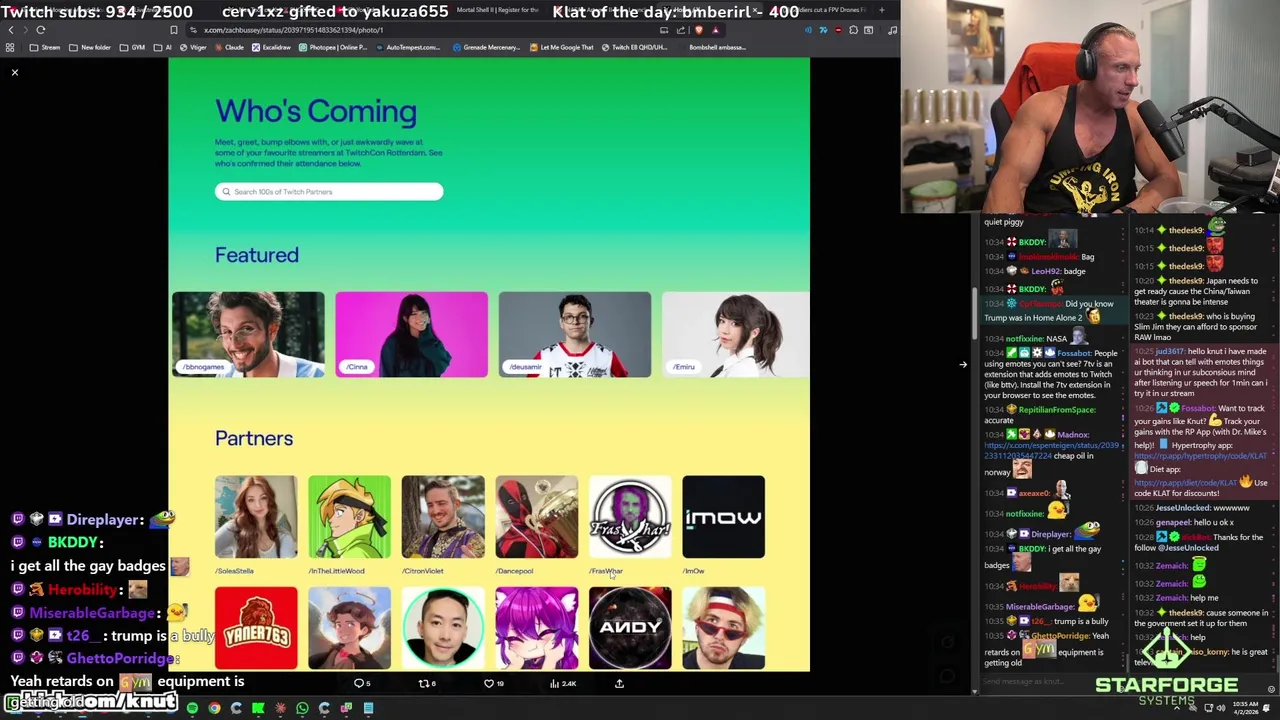
Task: Open the Photopea bookmark
Action: (x=333, y=47)
